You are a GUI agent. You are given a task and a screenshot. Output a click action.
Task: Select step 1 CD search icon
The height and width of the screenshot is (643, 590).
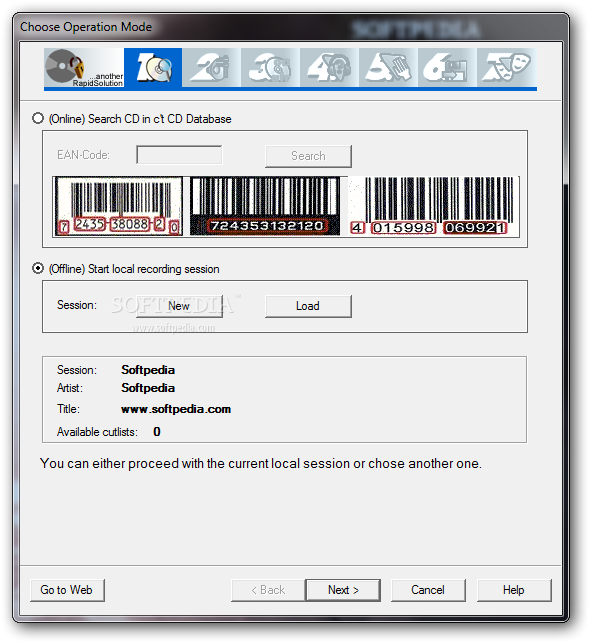click(153, 68)
